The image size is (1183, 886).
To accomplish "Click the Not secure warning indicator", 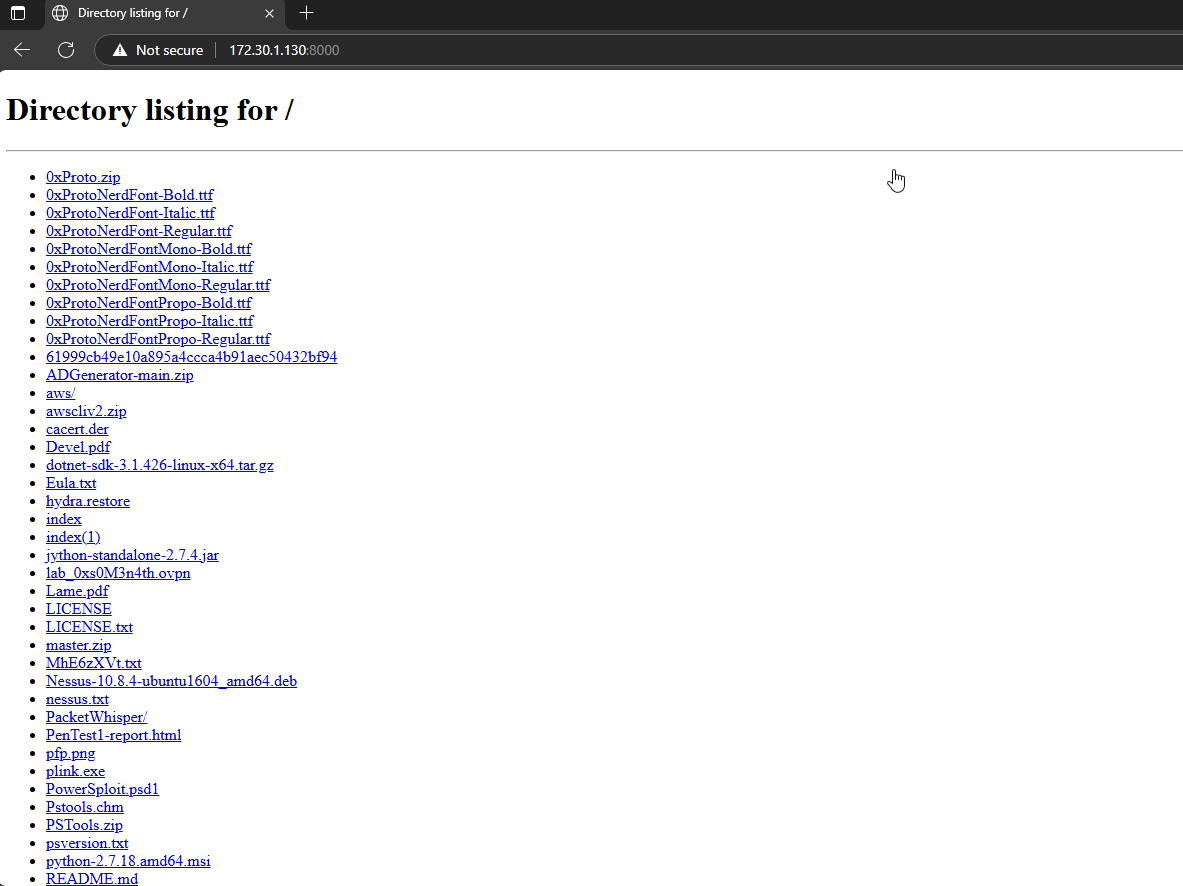I will click(158, 50).
